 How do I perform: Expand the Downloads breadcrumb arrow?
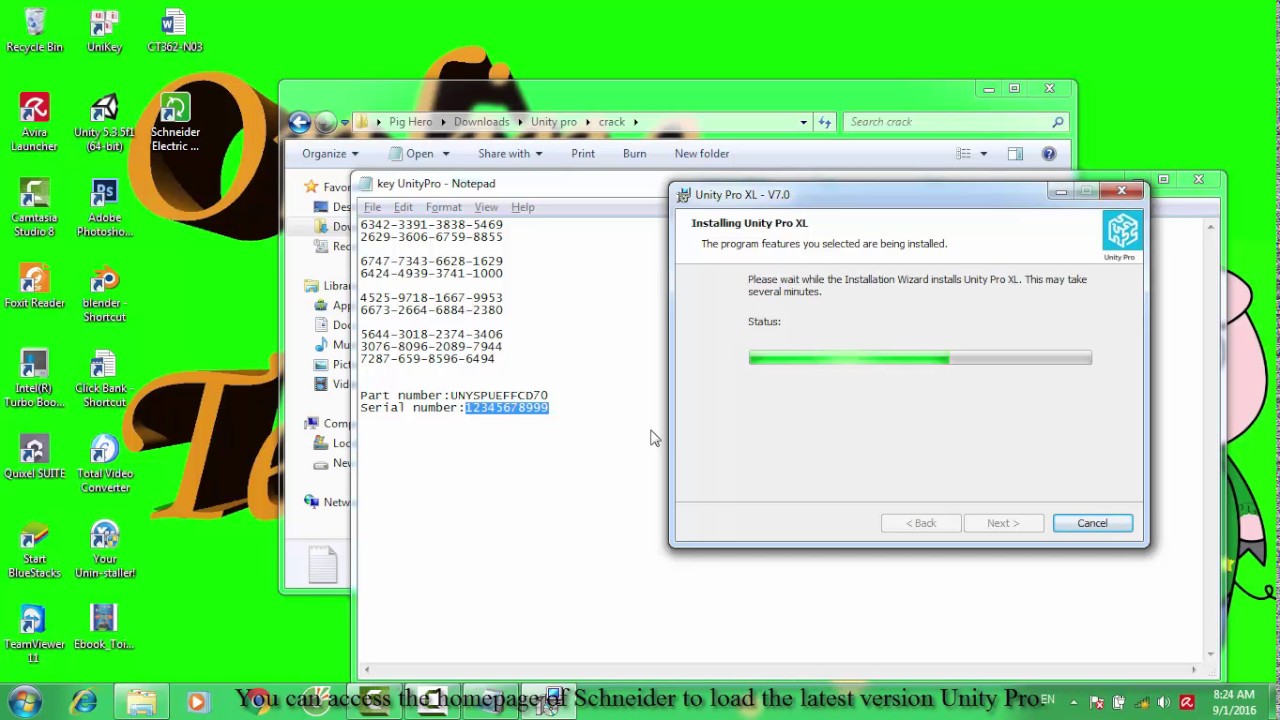coord(521,122)
